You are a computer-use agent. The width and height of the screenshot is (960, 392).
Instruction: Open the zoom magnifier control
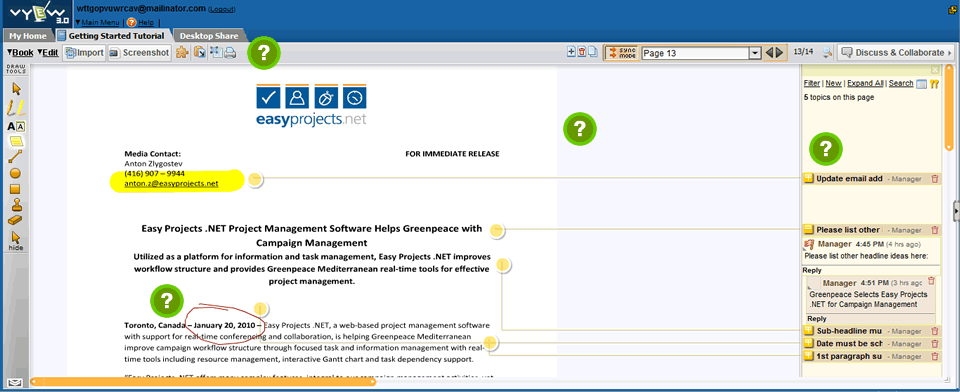click(x=828, y=53)
